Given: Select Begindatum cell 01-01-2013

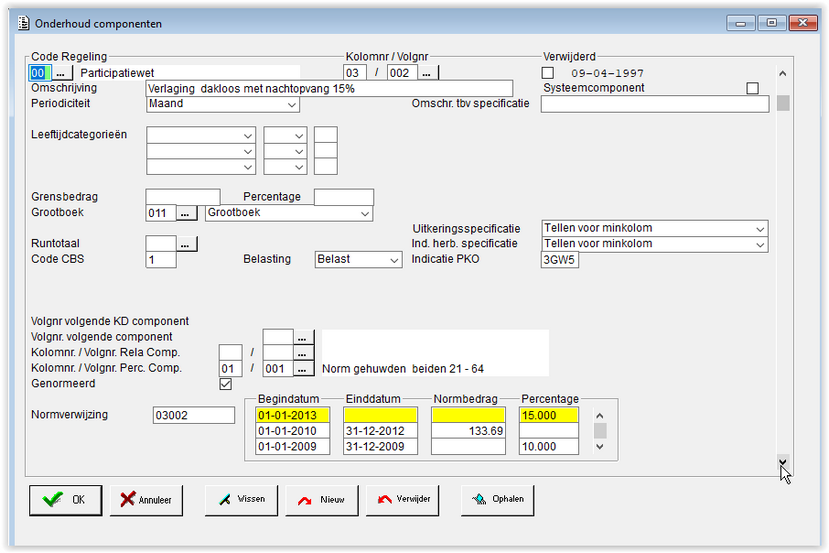Looking at the screenshot, I should (x=292, y=415).
